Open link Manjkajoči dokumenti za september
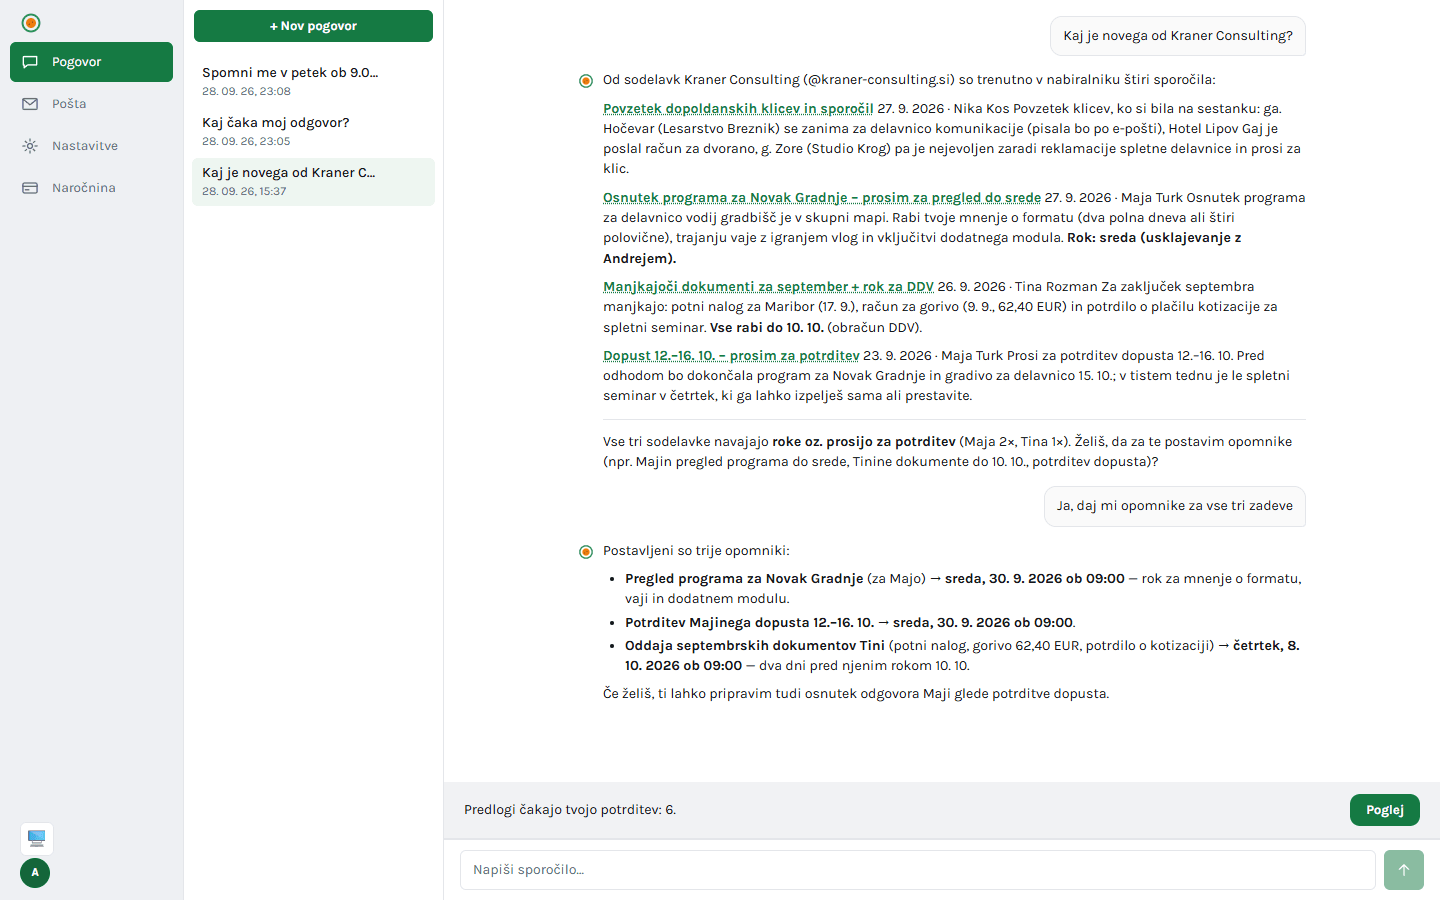Viewport: 1440px width, 900px height. tap(768, 287)
